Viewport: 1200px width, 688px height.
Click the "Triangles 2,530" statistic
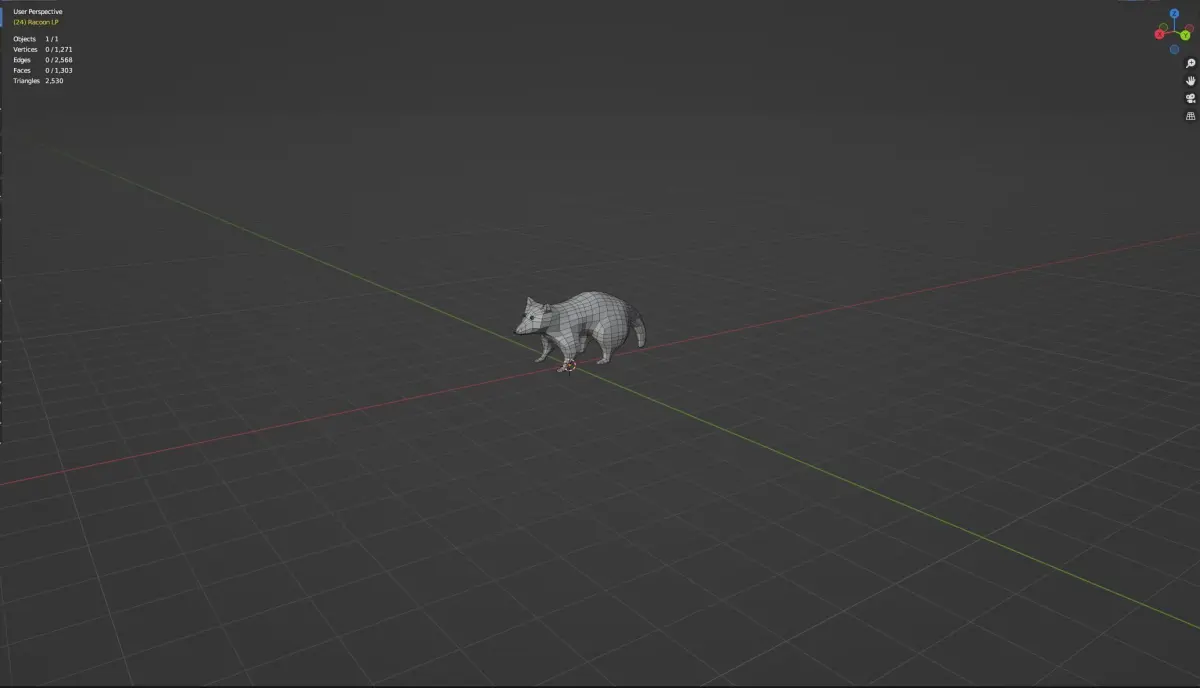pos(39,81)
